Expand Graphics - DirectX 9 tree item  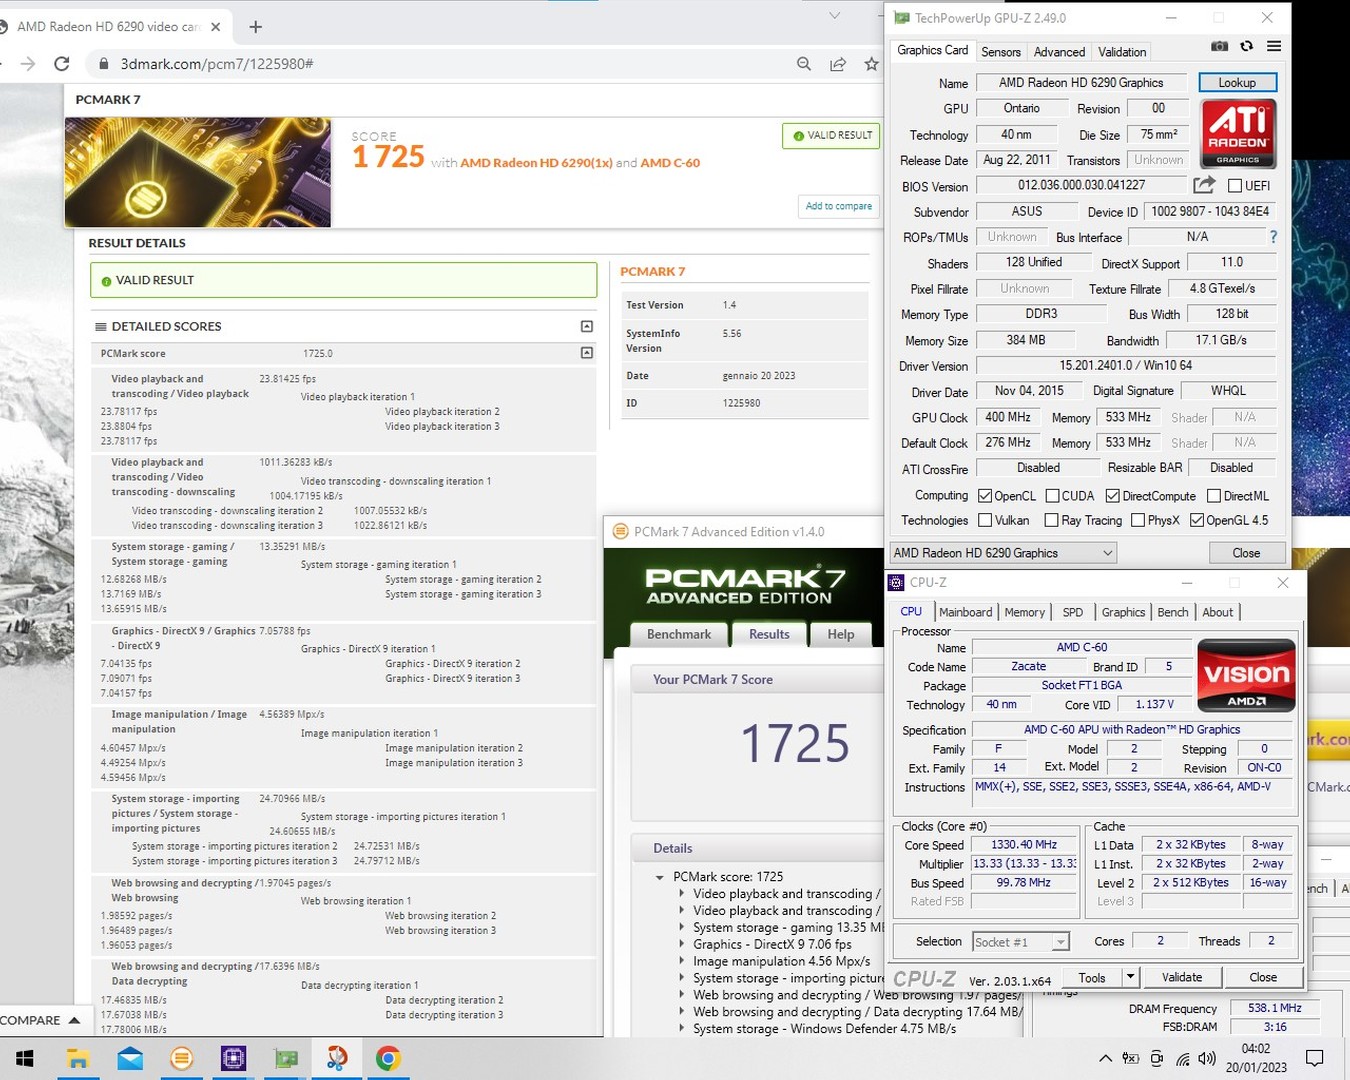tap(682, 944)
